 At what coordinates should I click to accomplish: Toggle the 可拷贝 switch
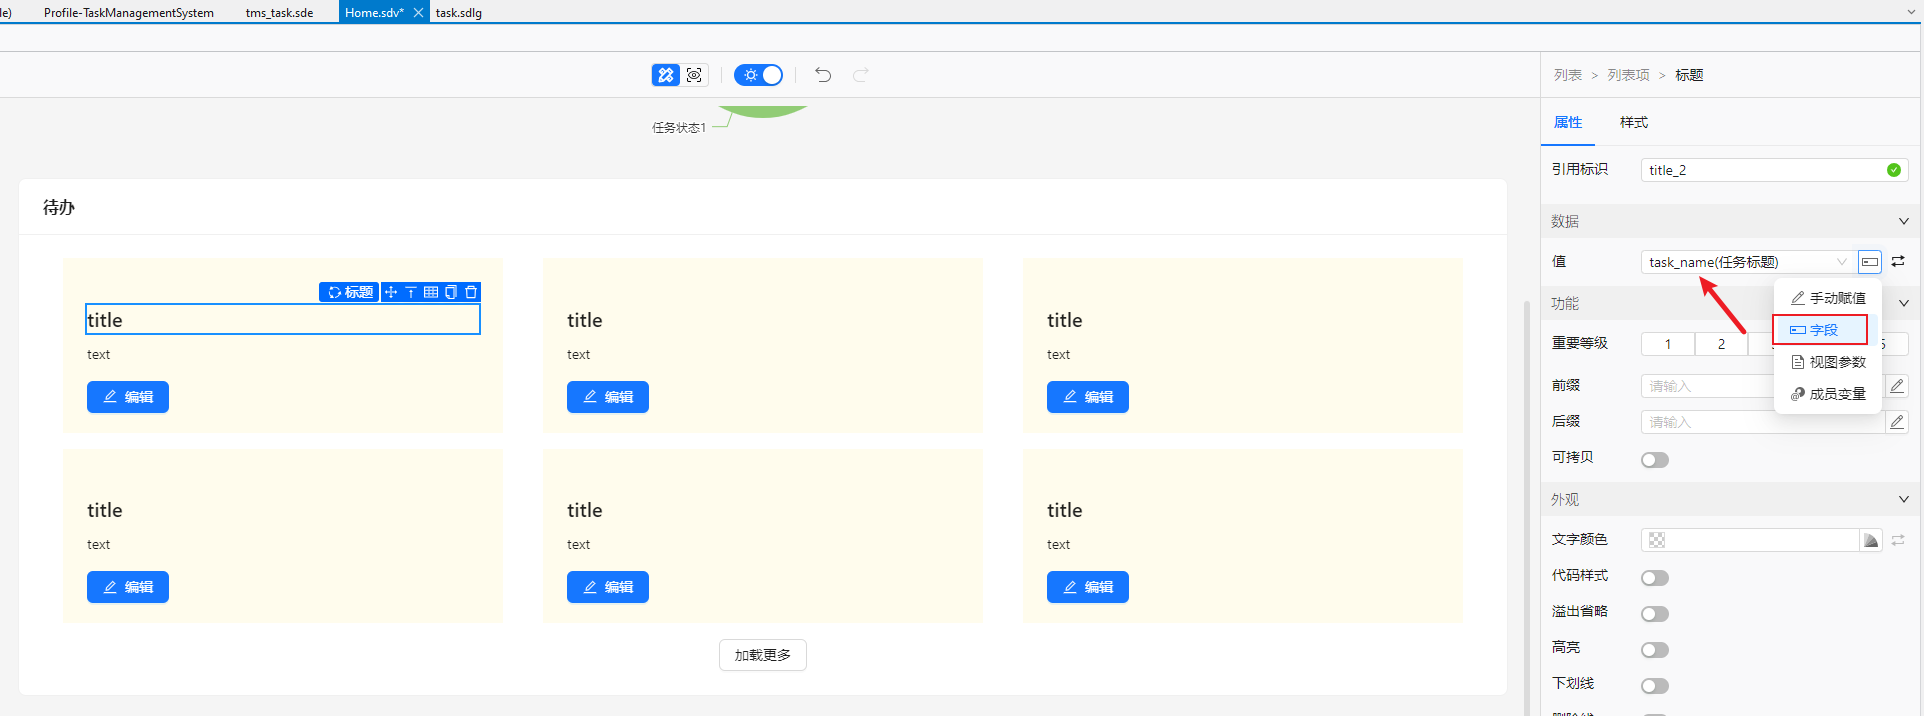(x=1655, y=460)
